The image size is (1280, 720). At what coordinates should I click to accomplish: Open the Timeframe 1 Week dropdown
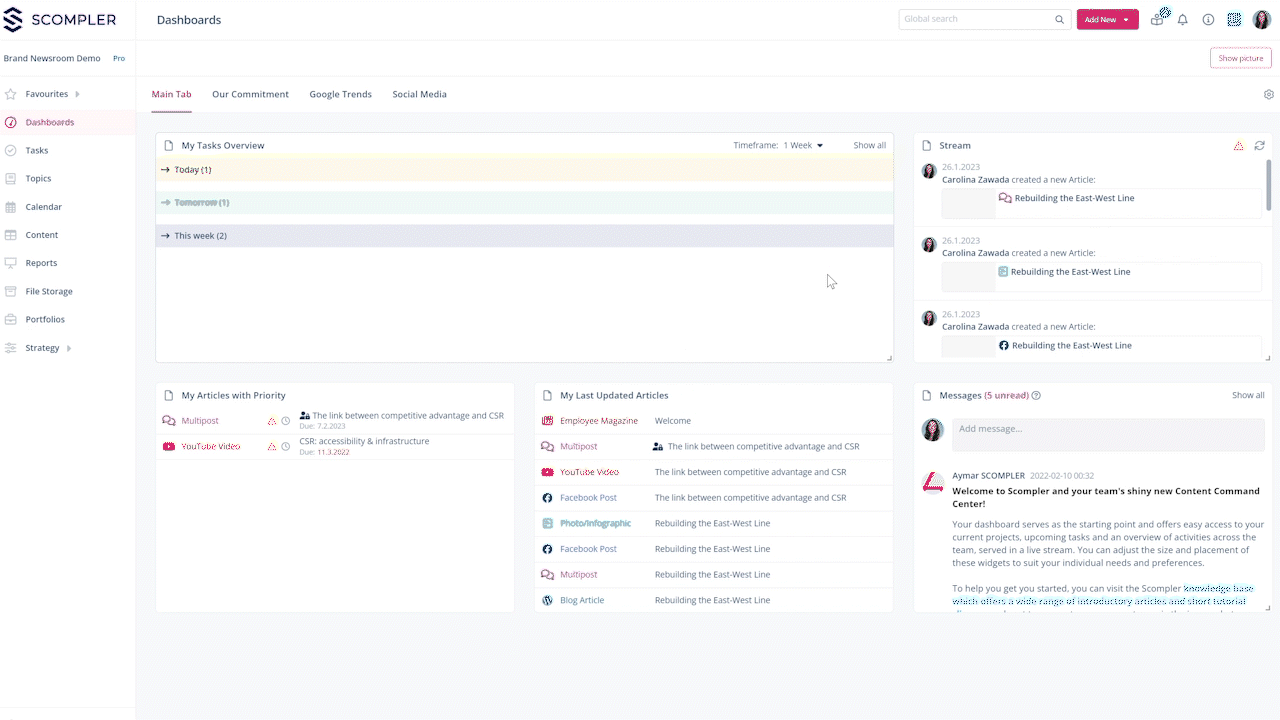[803, 146]
